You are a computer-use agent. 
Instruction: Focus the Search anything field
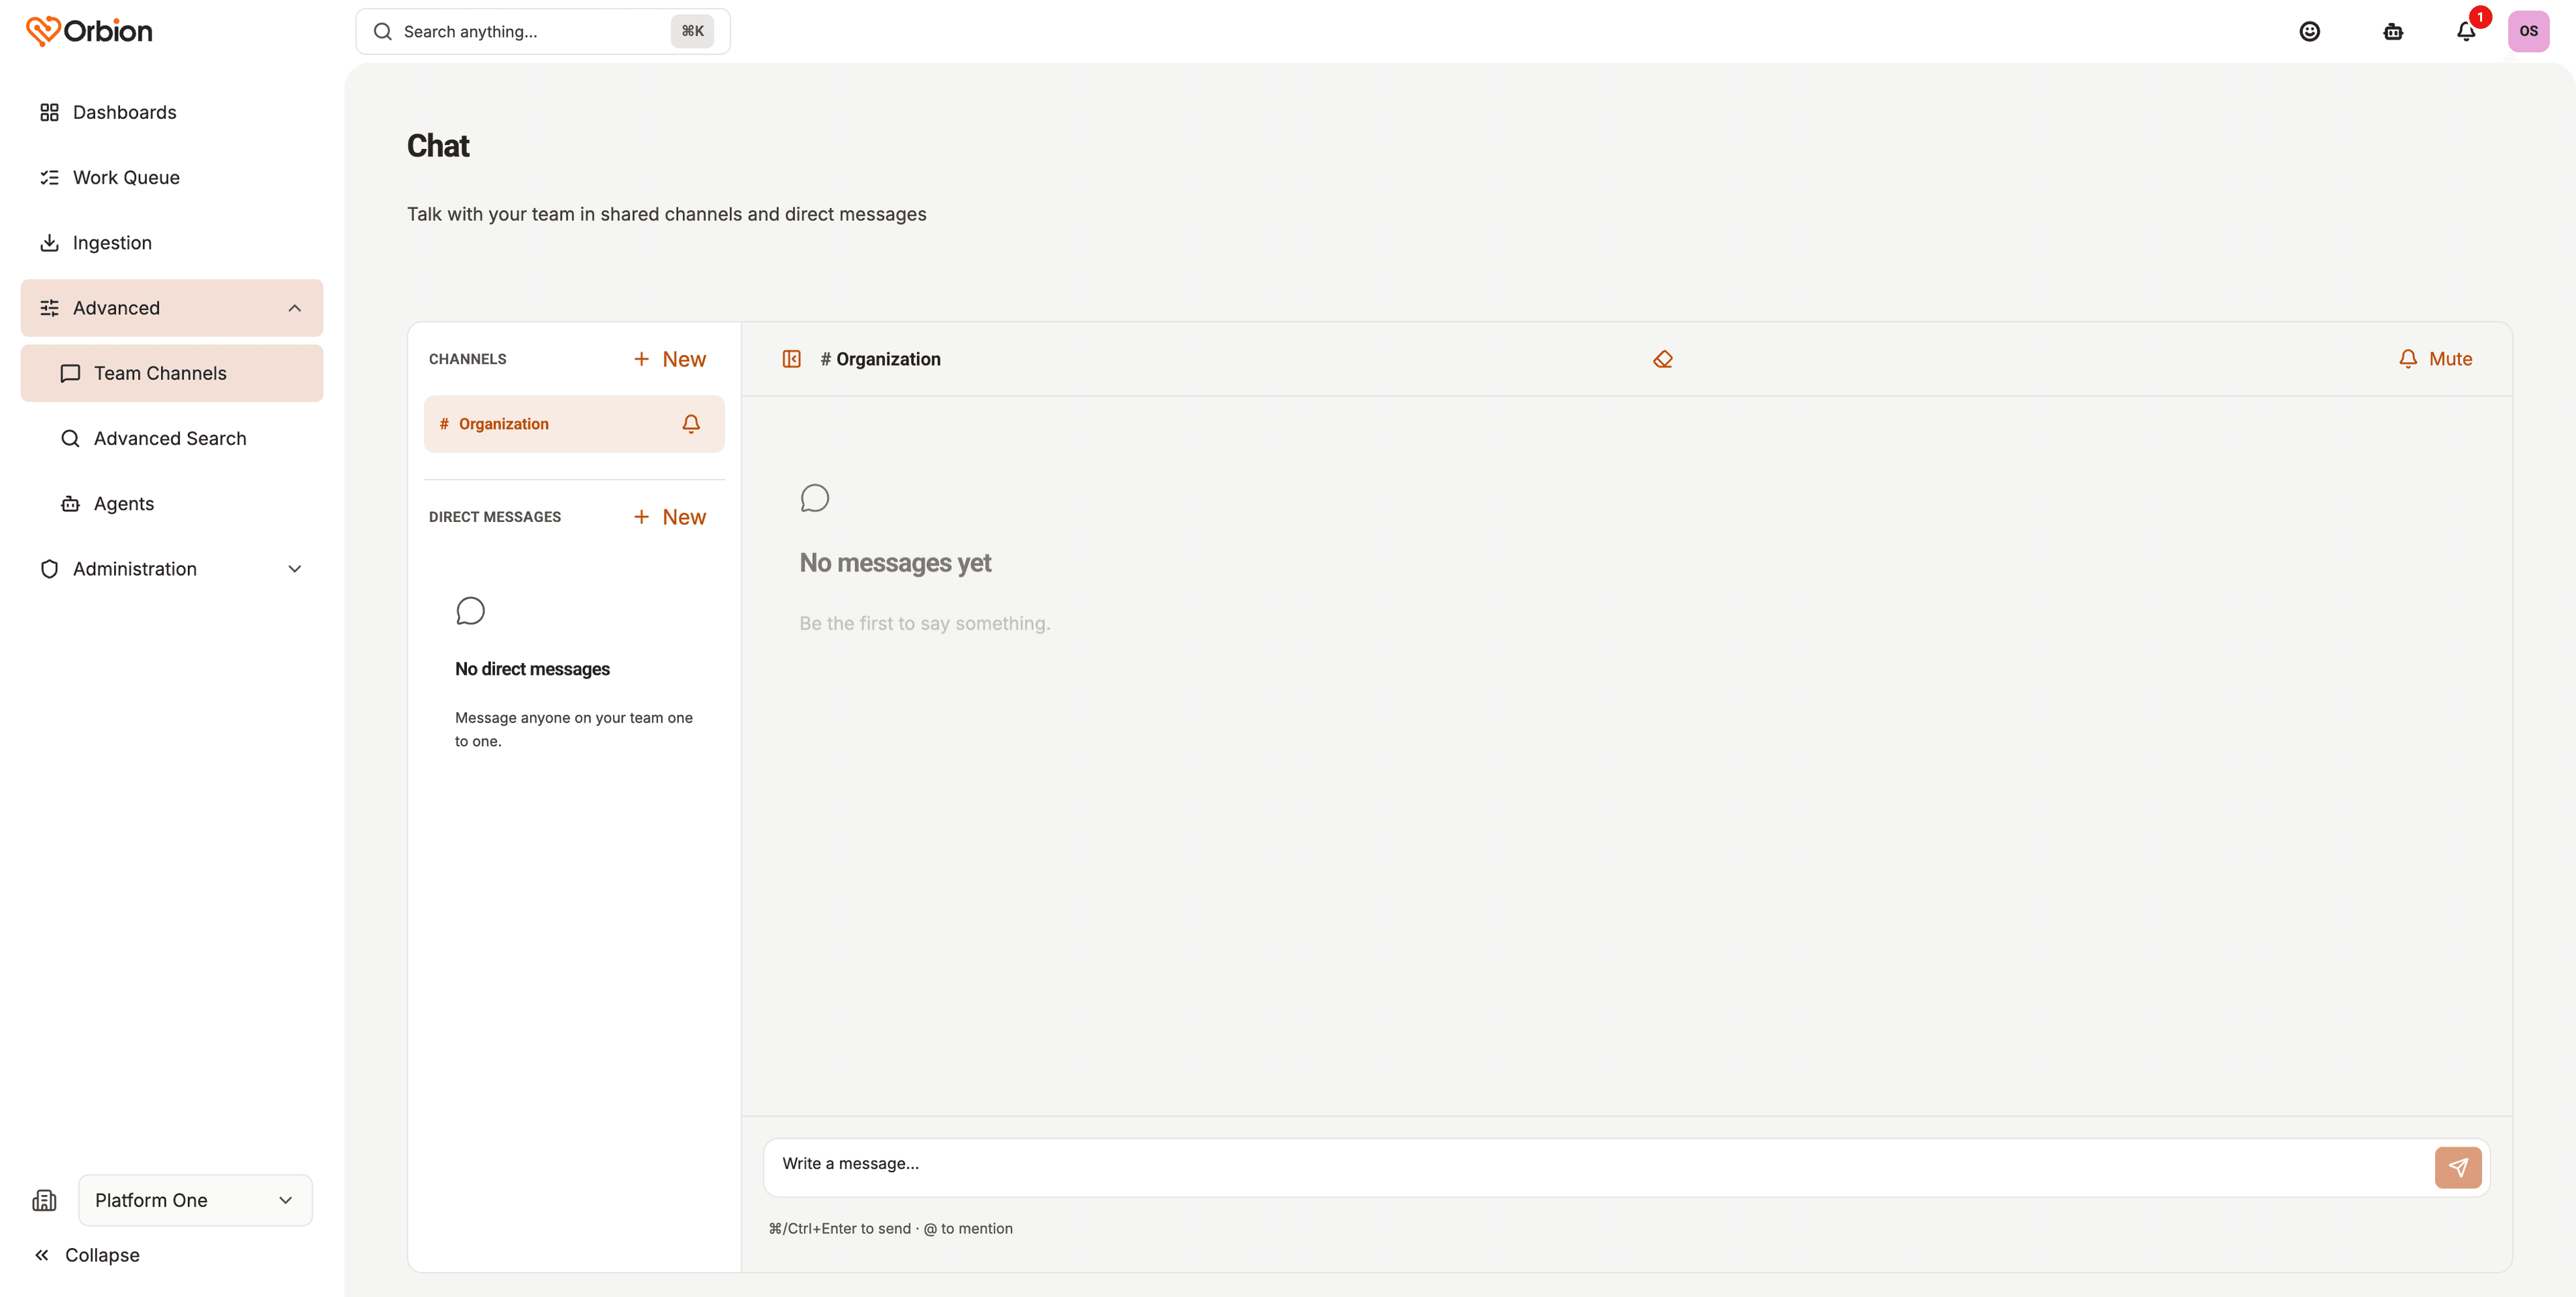coord(543,32)
